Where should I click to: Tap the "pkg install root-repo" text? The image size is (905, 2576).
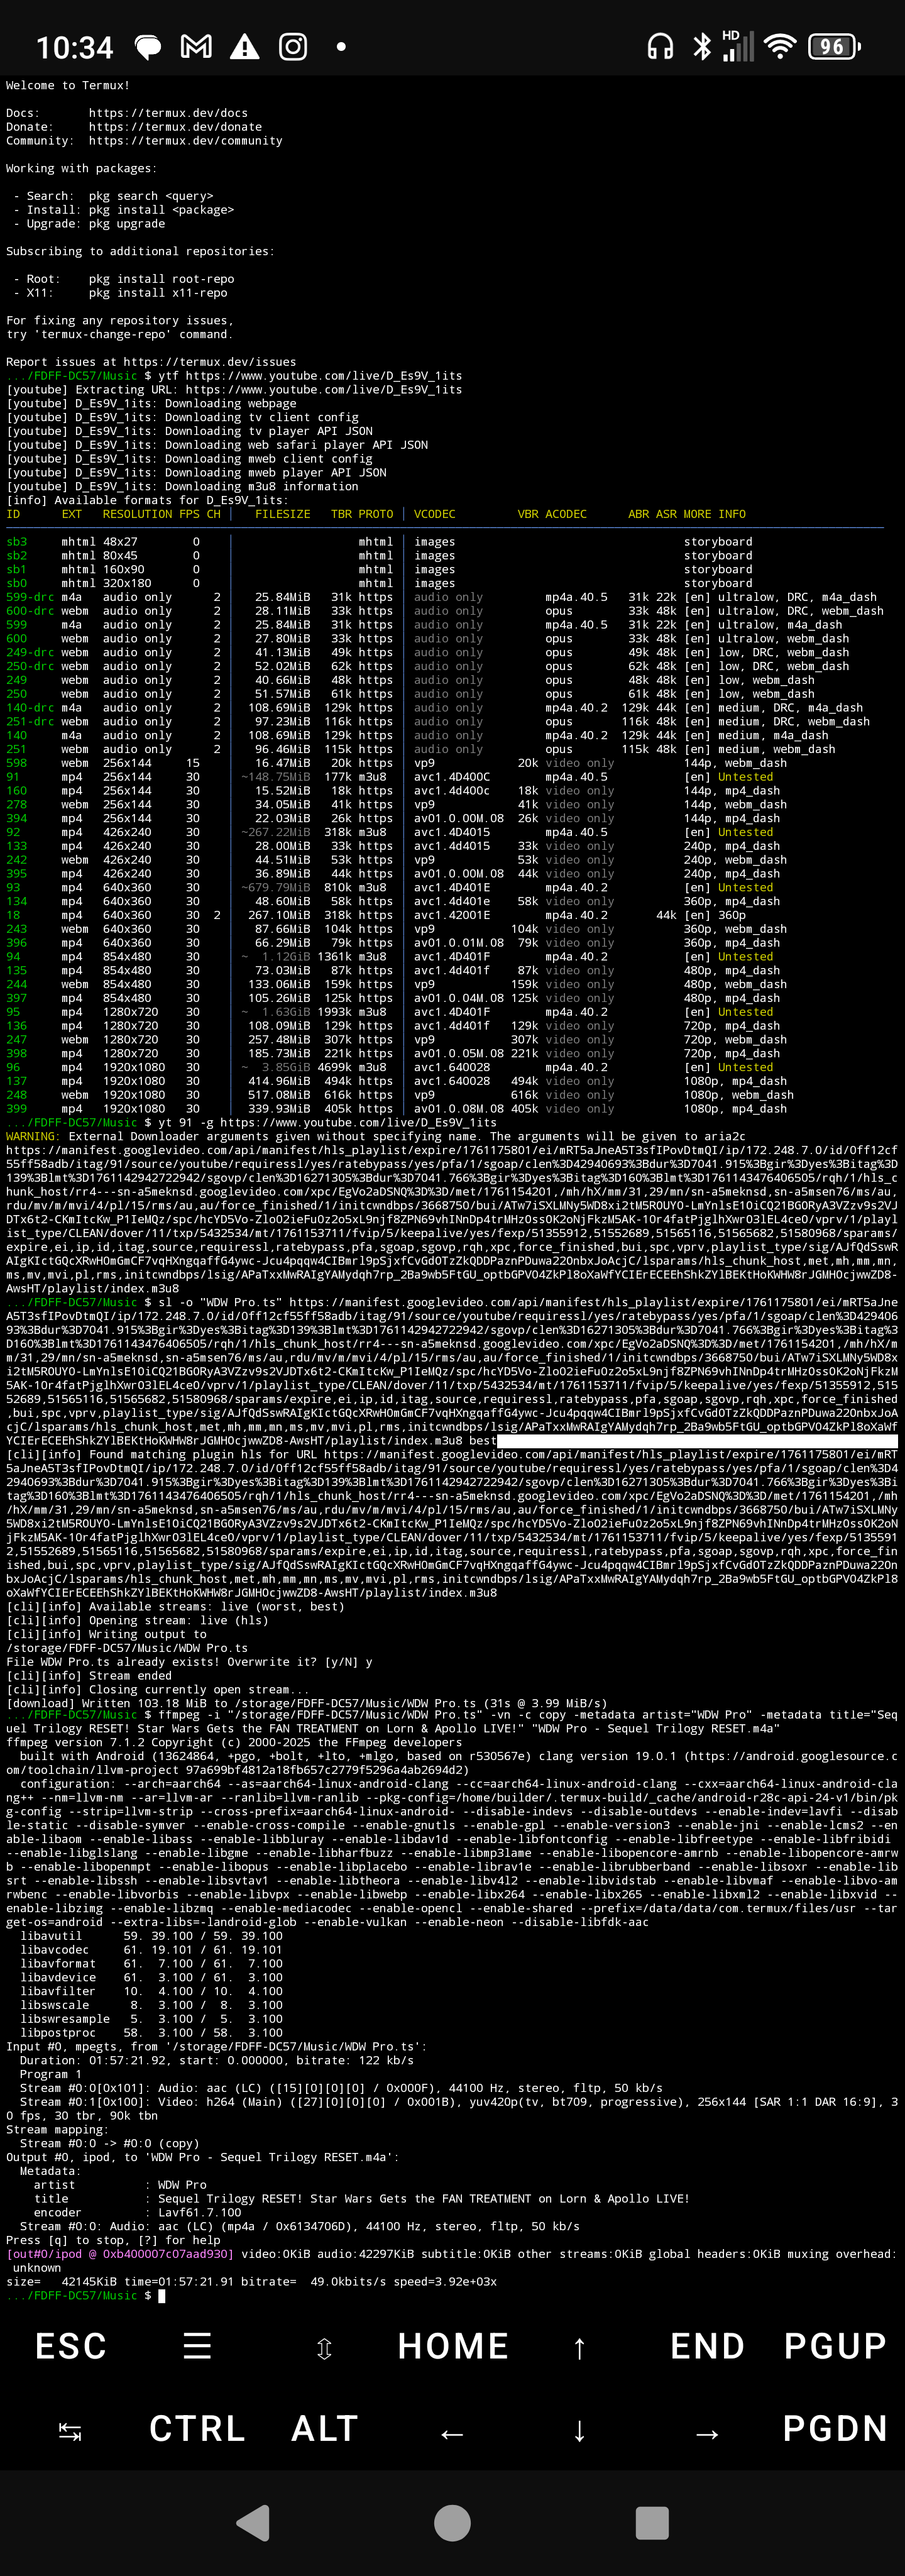[161, 279]
